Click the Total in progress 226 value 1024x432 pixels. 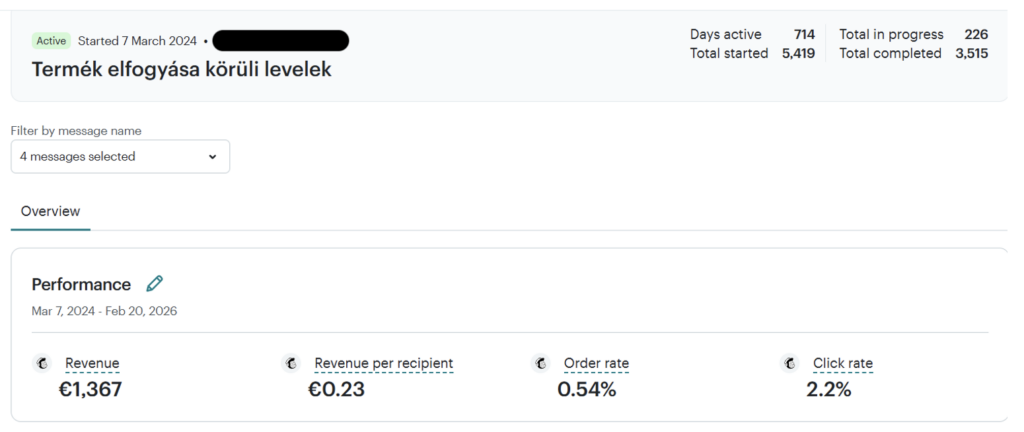[975, 34]
